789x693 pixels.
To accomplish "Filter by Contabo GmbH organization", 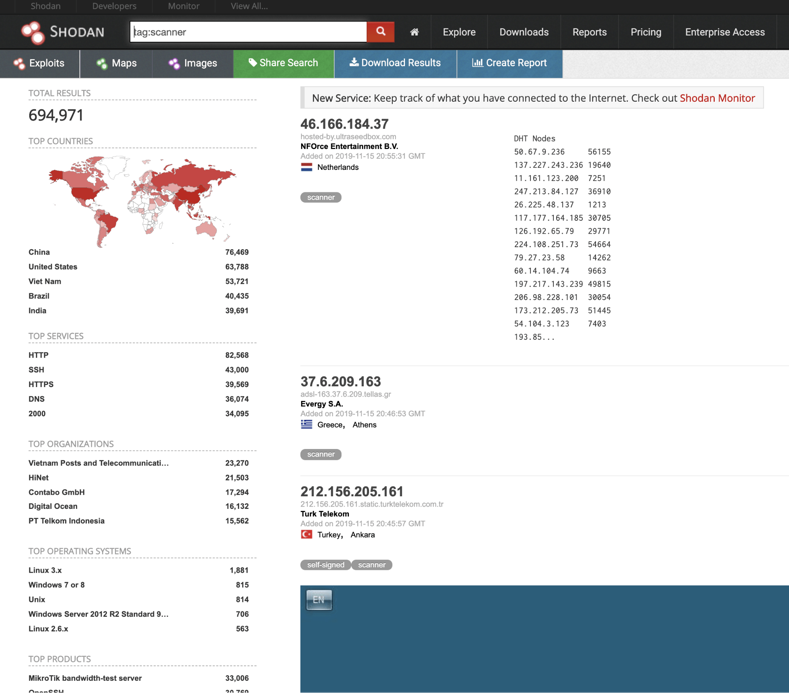I will coord(56,492).
